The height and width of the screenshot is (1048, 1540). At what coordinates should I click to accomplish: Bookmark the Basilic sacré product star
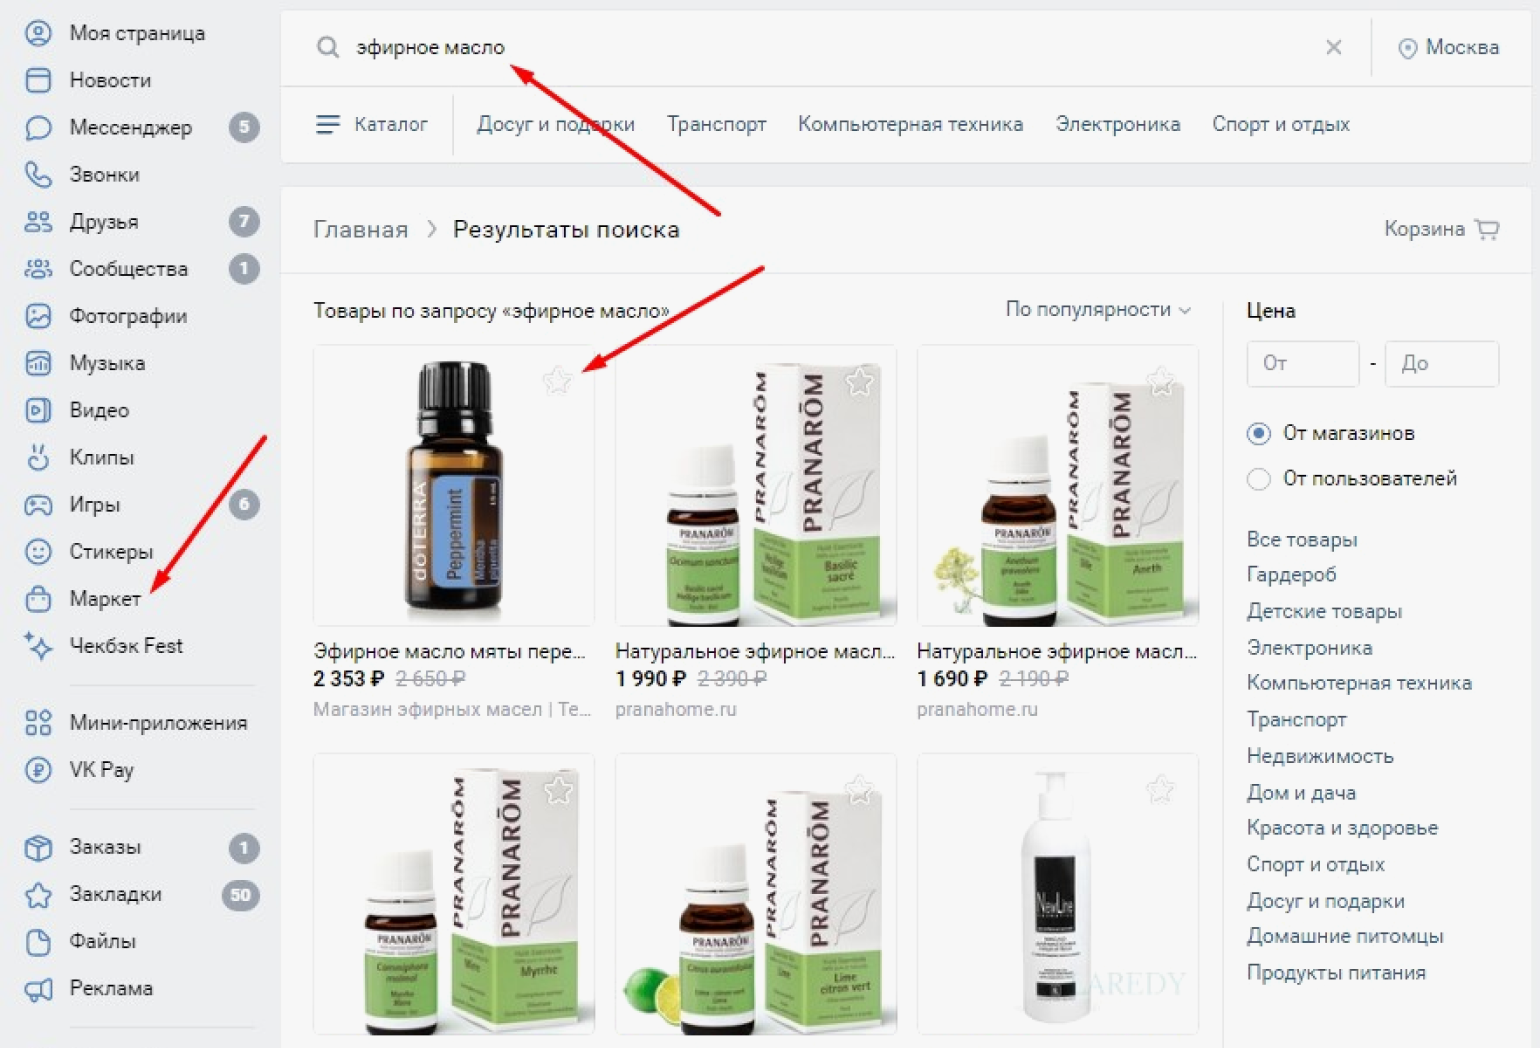pos(859,380)
